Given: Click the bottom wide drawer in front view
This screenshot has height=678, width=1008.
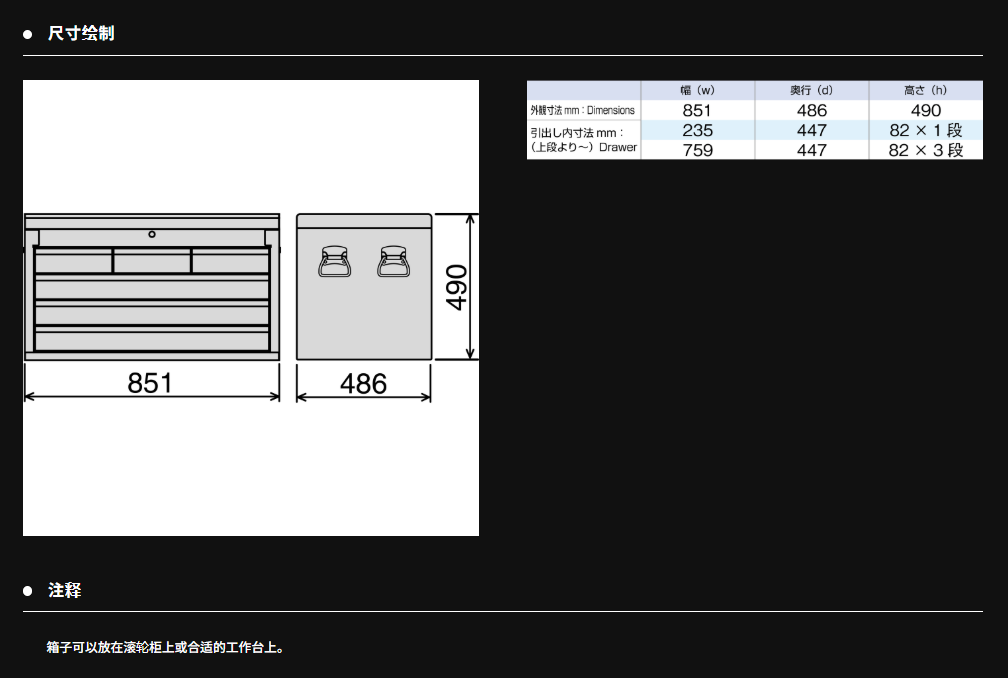Looking at the screenshot, I should (x=152, y=340).
